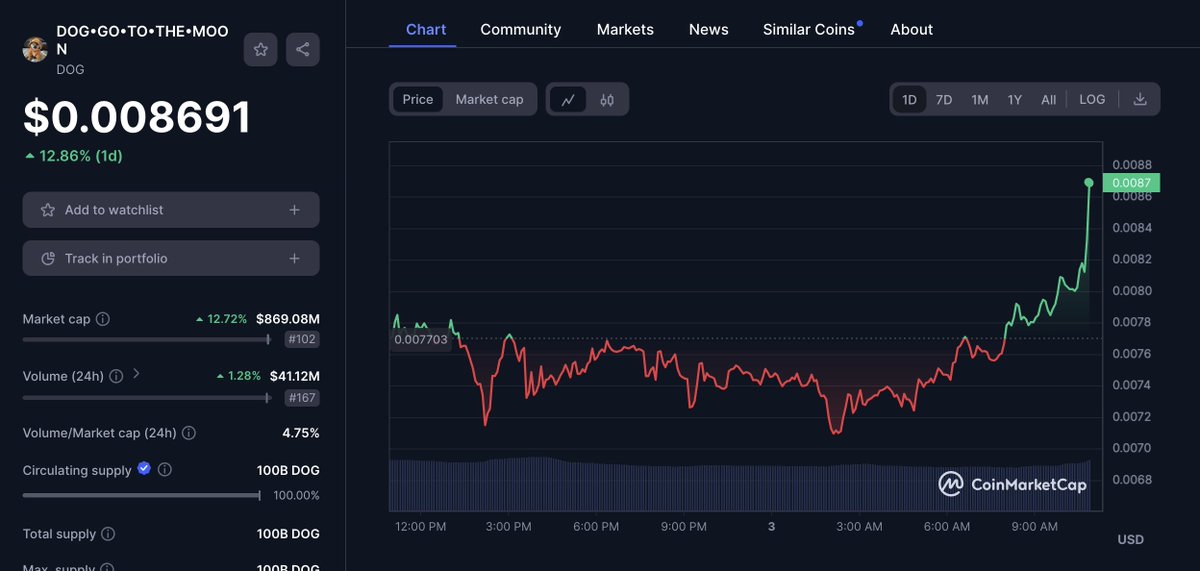Open the Chart tab

426,29
